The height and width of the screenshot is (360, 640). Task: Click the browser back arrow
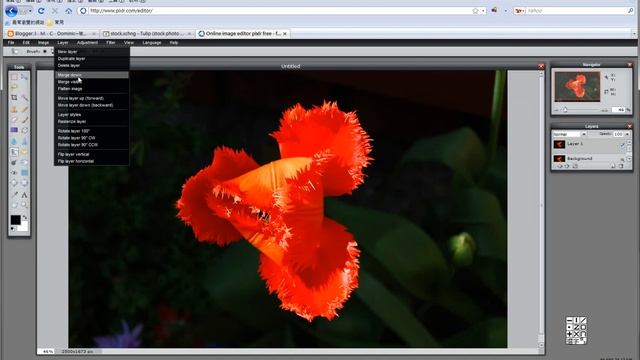pyautogui.click(x=11, y=11)
